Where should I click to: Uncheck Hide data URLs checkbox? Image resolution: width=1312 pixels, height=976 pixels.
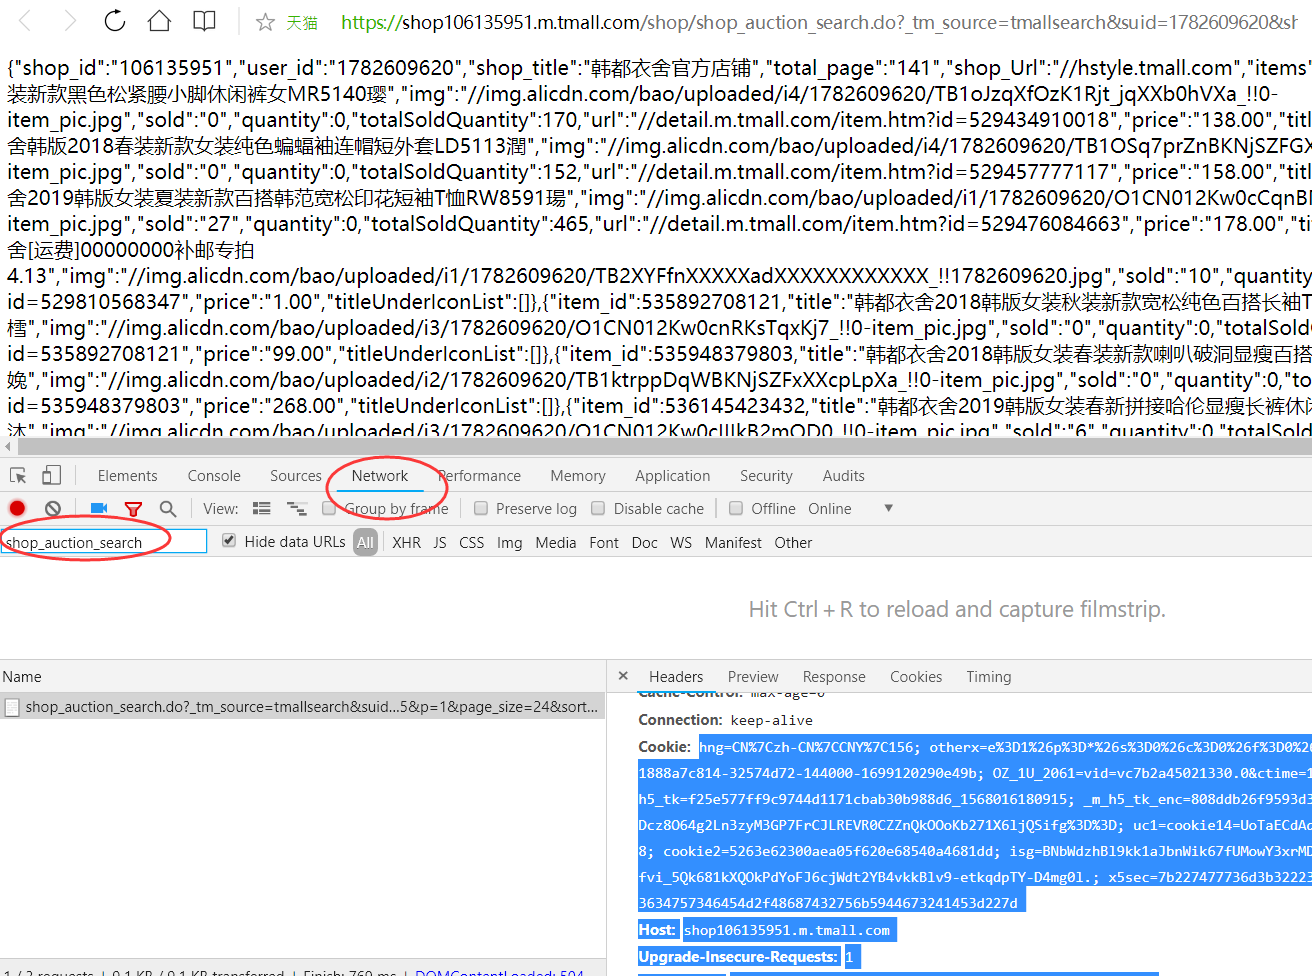click(x=229, y=541)
